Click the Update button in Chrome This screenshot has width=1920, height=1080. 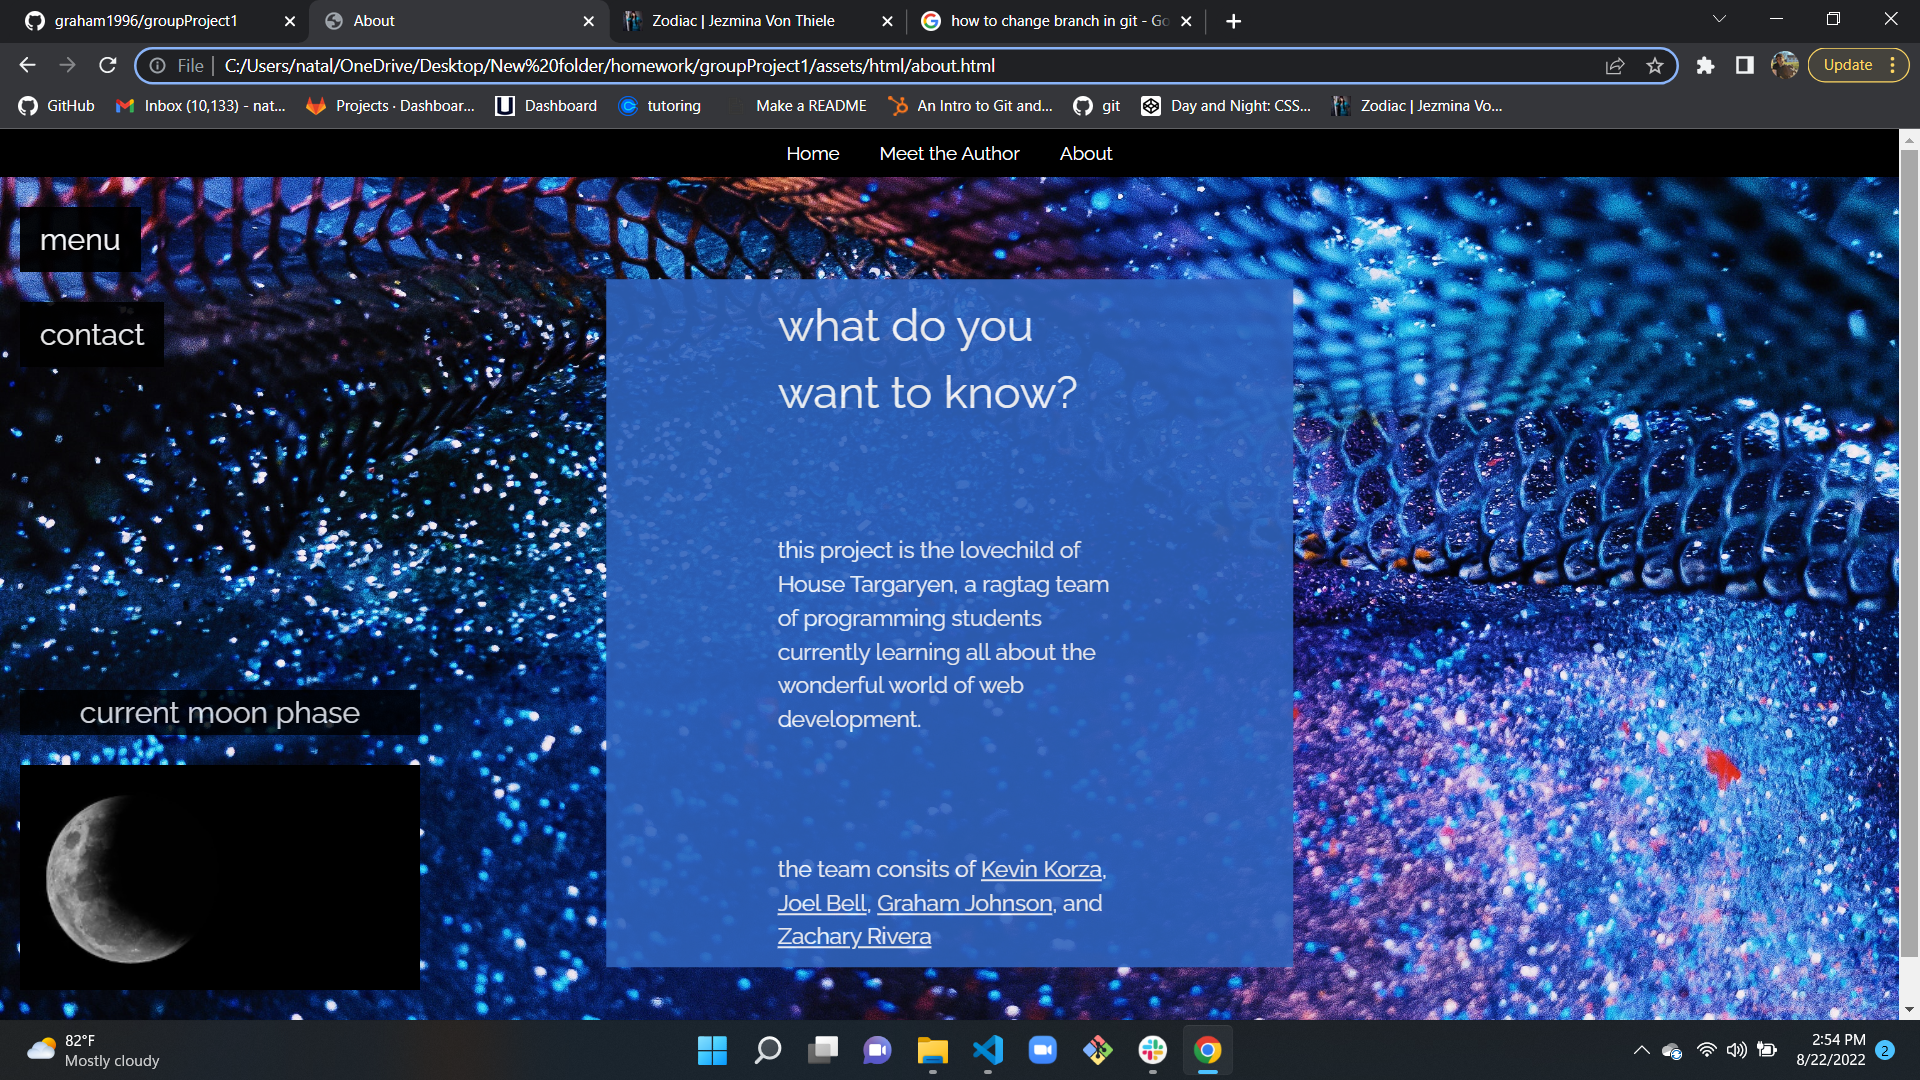[x=1858, y=65]
